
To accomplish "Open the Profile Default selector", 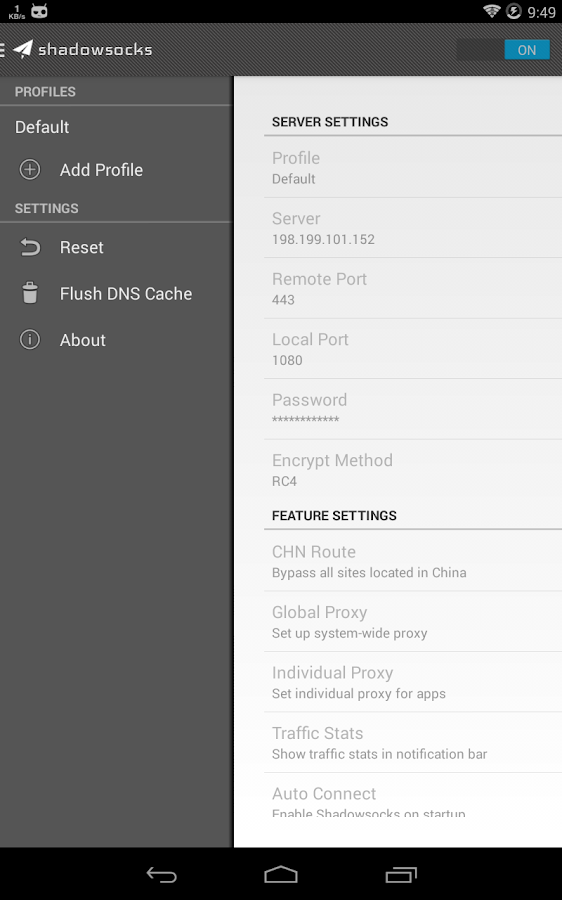I will [413, 168].
